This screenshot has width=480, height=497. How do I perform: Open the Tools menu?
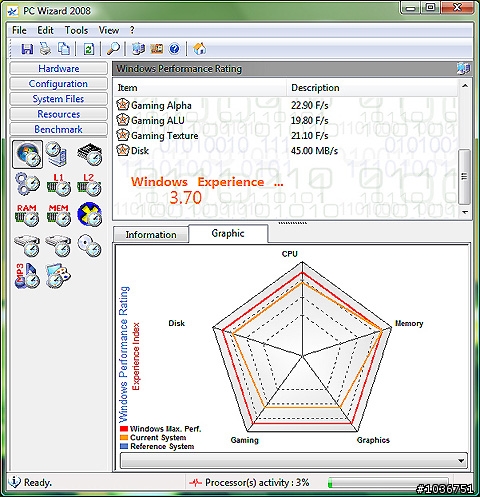76,30
